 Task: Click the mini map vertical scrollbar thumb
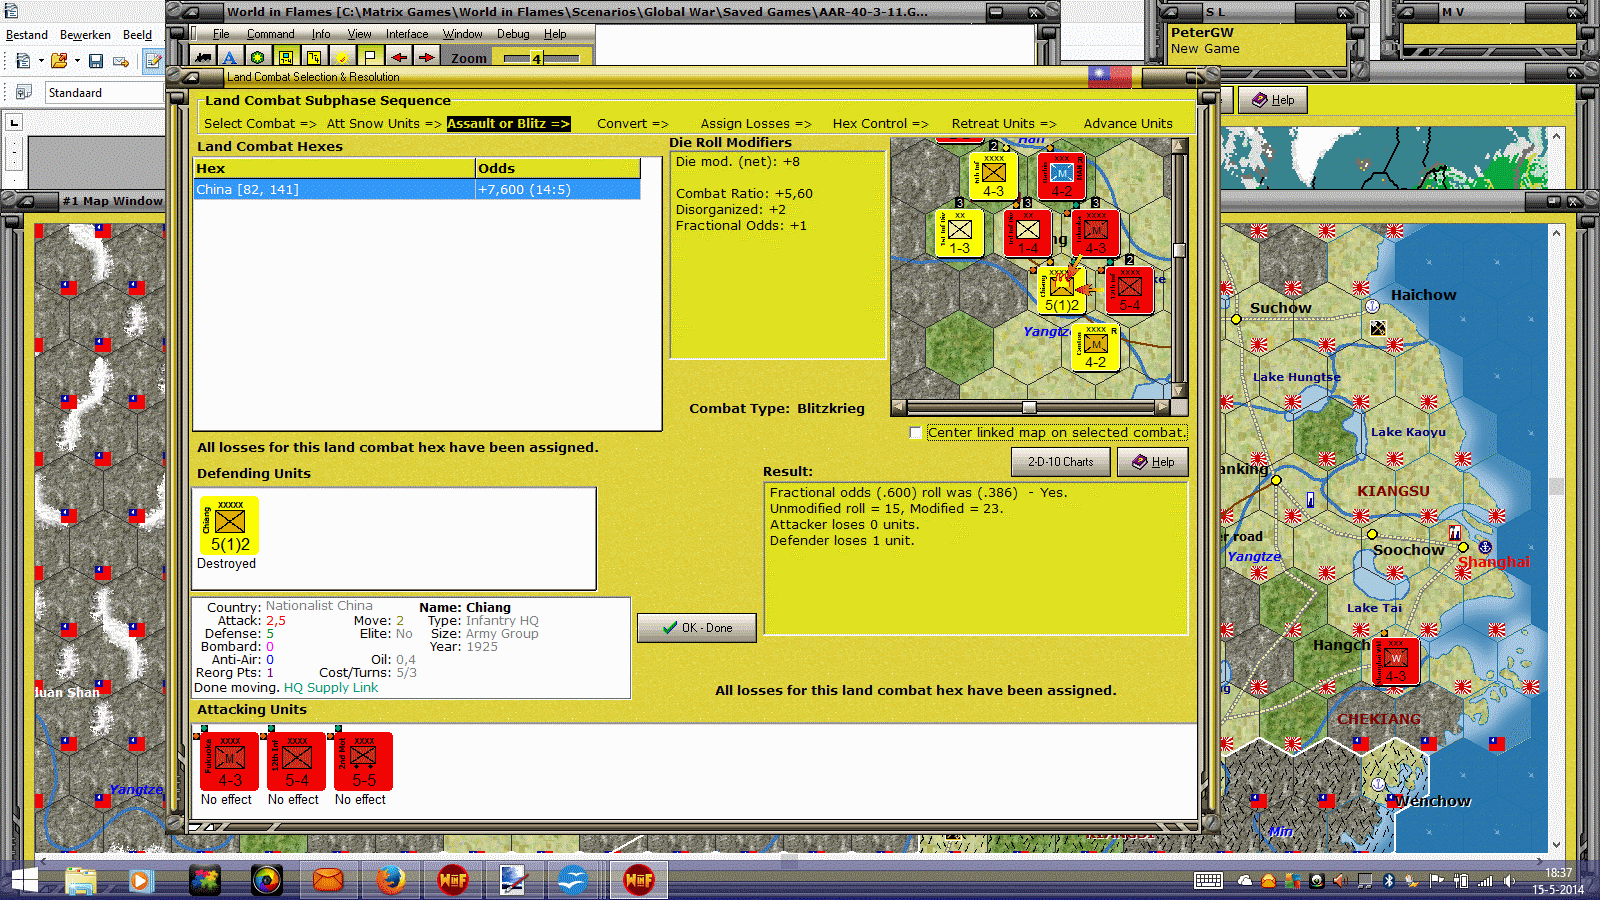pos(1179,251)
